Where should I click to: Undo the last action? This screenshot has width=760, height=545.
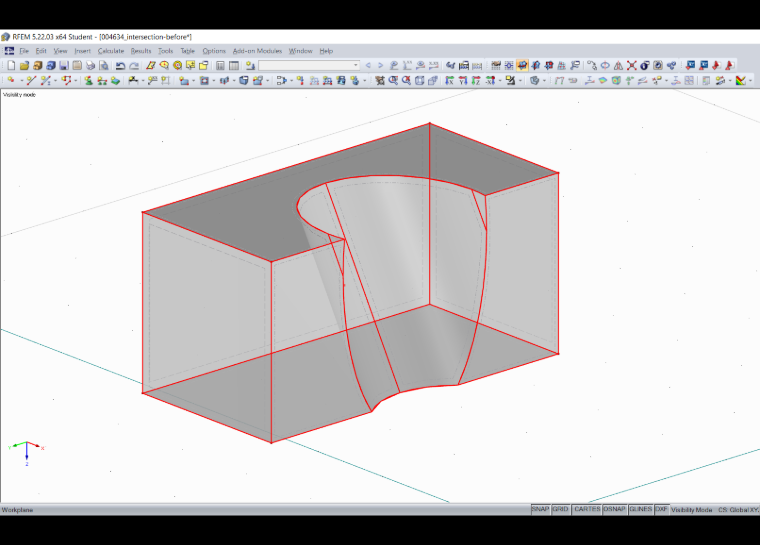(x=120, y=65)
